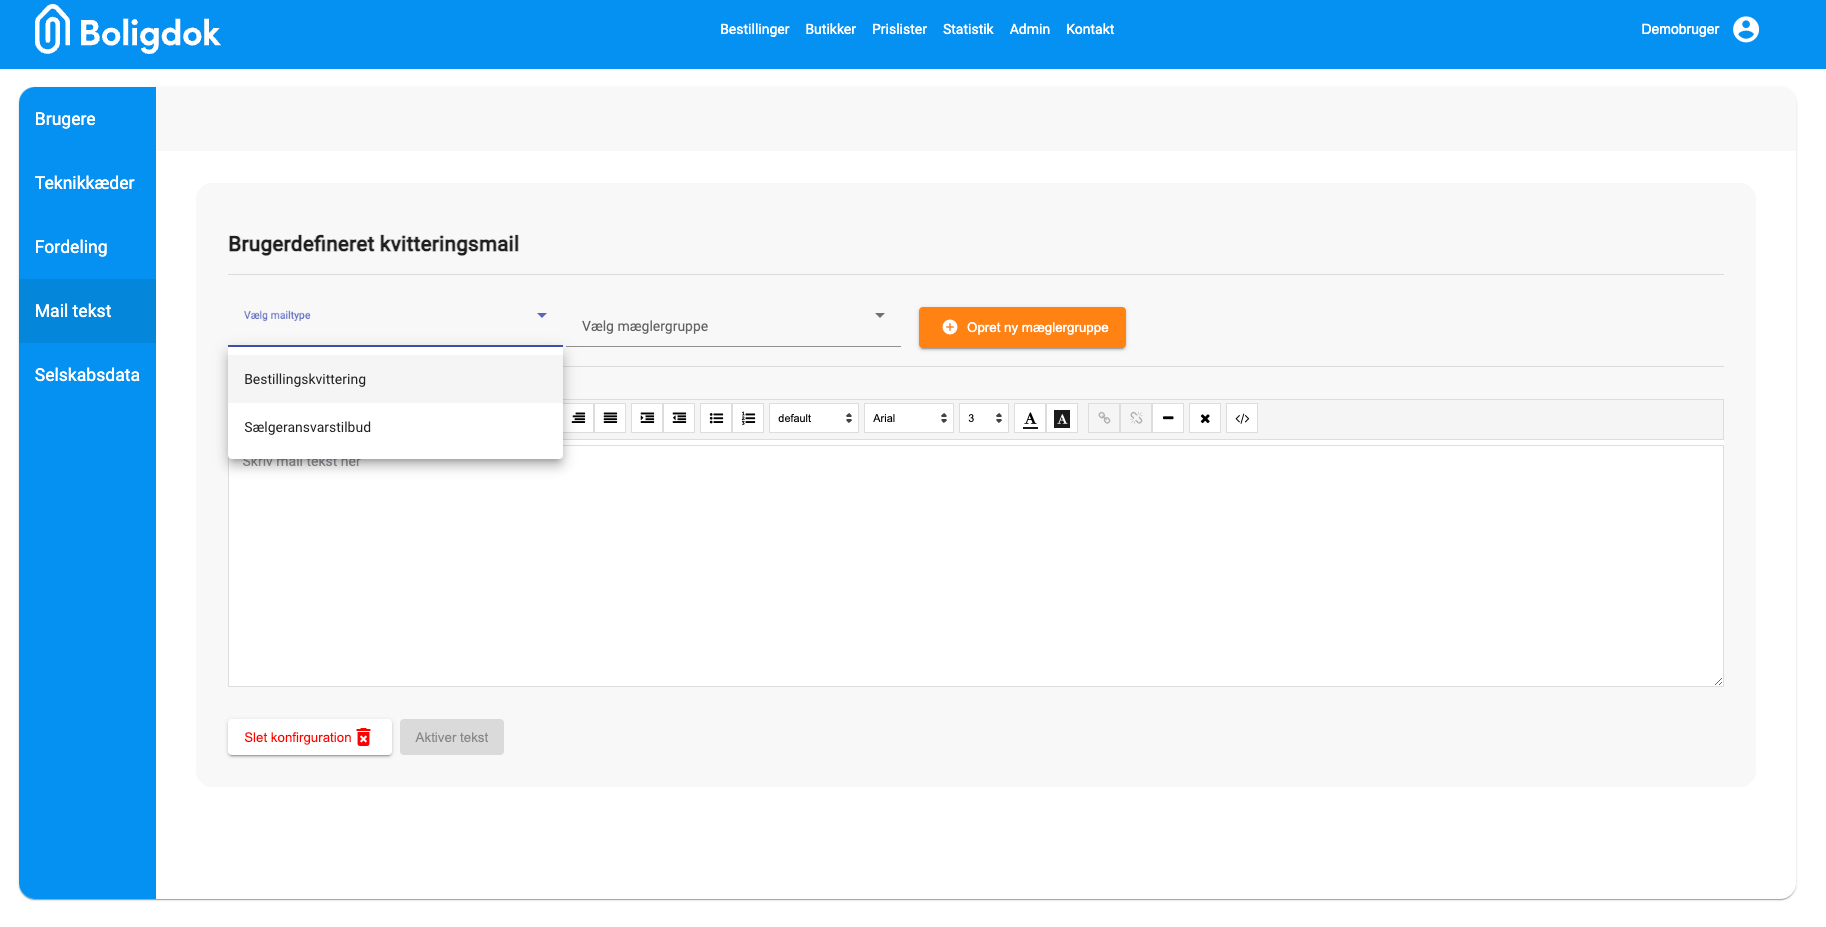Screen dimensions: 1826x927
Task: Collapse the Vælg mailtype dropdown arrow
Action: click(542, 315)
